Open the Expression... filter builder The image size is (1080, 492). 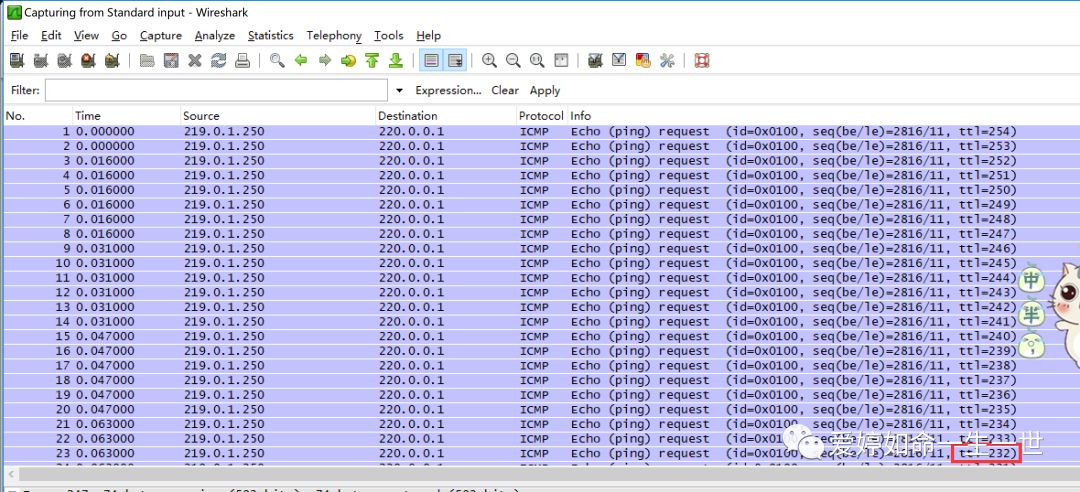(x=448, y=90)
